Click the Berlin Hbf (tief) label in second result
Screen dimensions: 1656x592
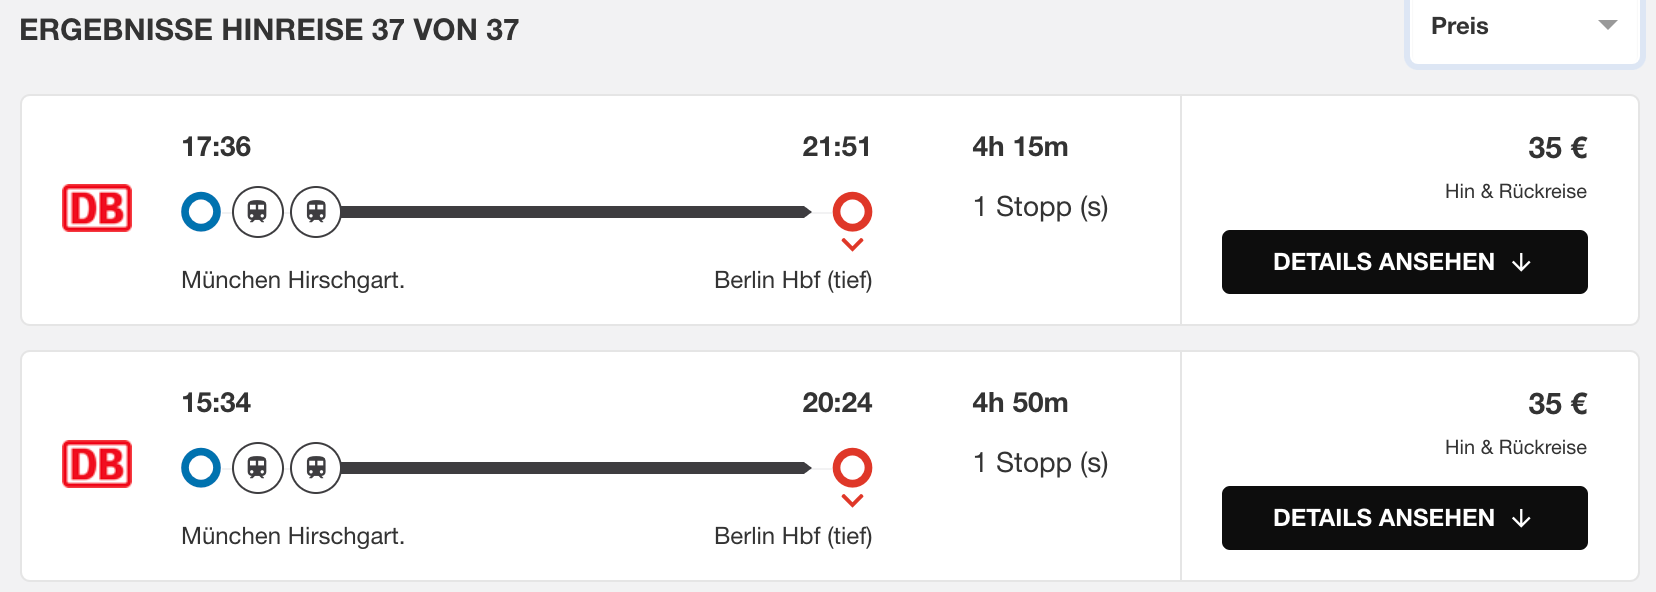pos(793,536)
